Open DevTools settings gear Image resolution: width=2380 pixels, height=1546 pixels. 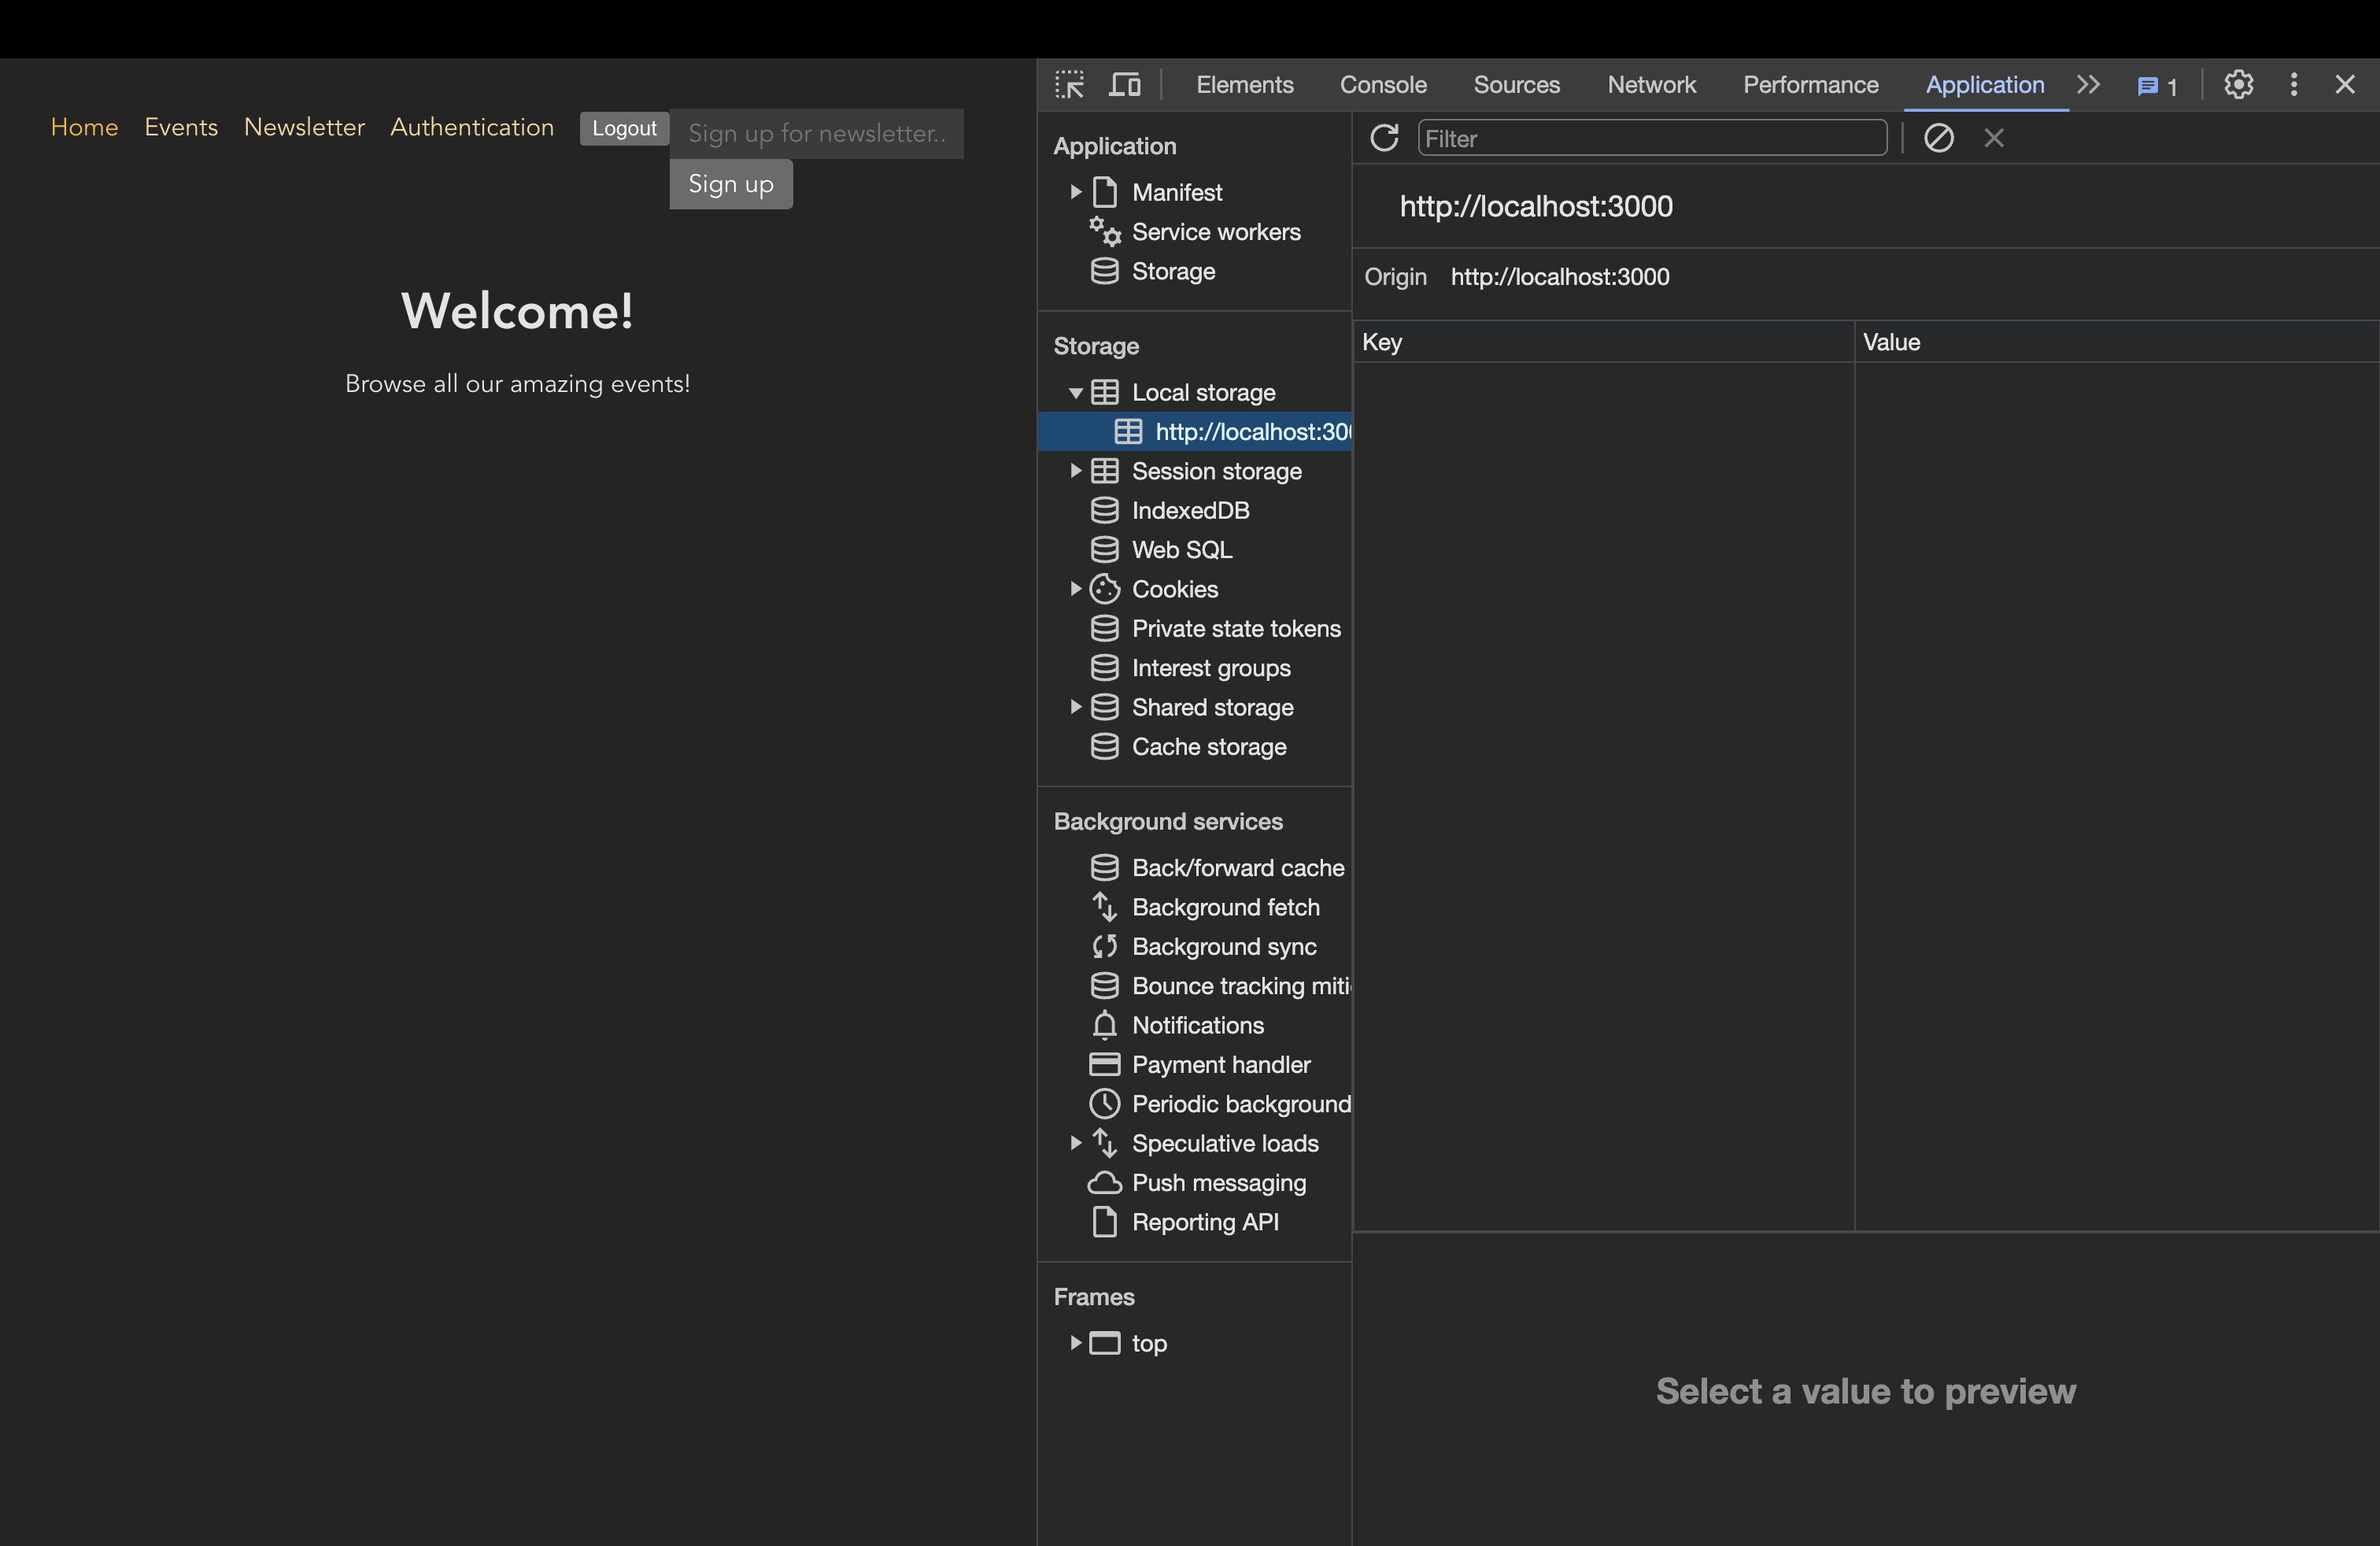[2238, 85]
